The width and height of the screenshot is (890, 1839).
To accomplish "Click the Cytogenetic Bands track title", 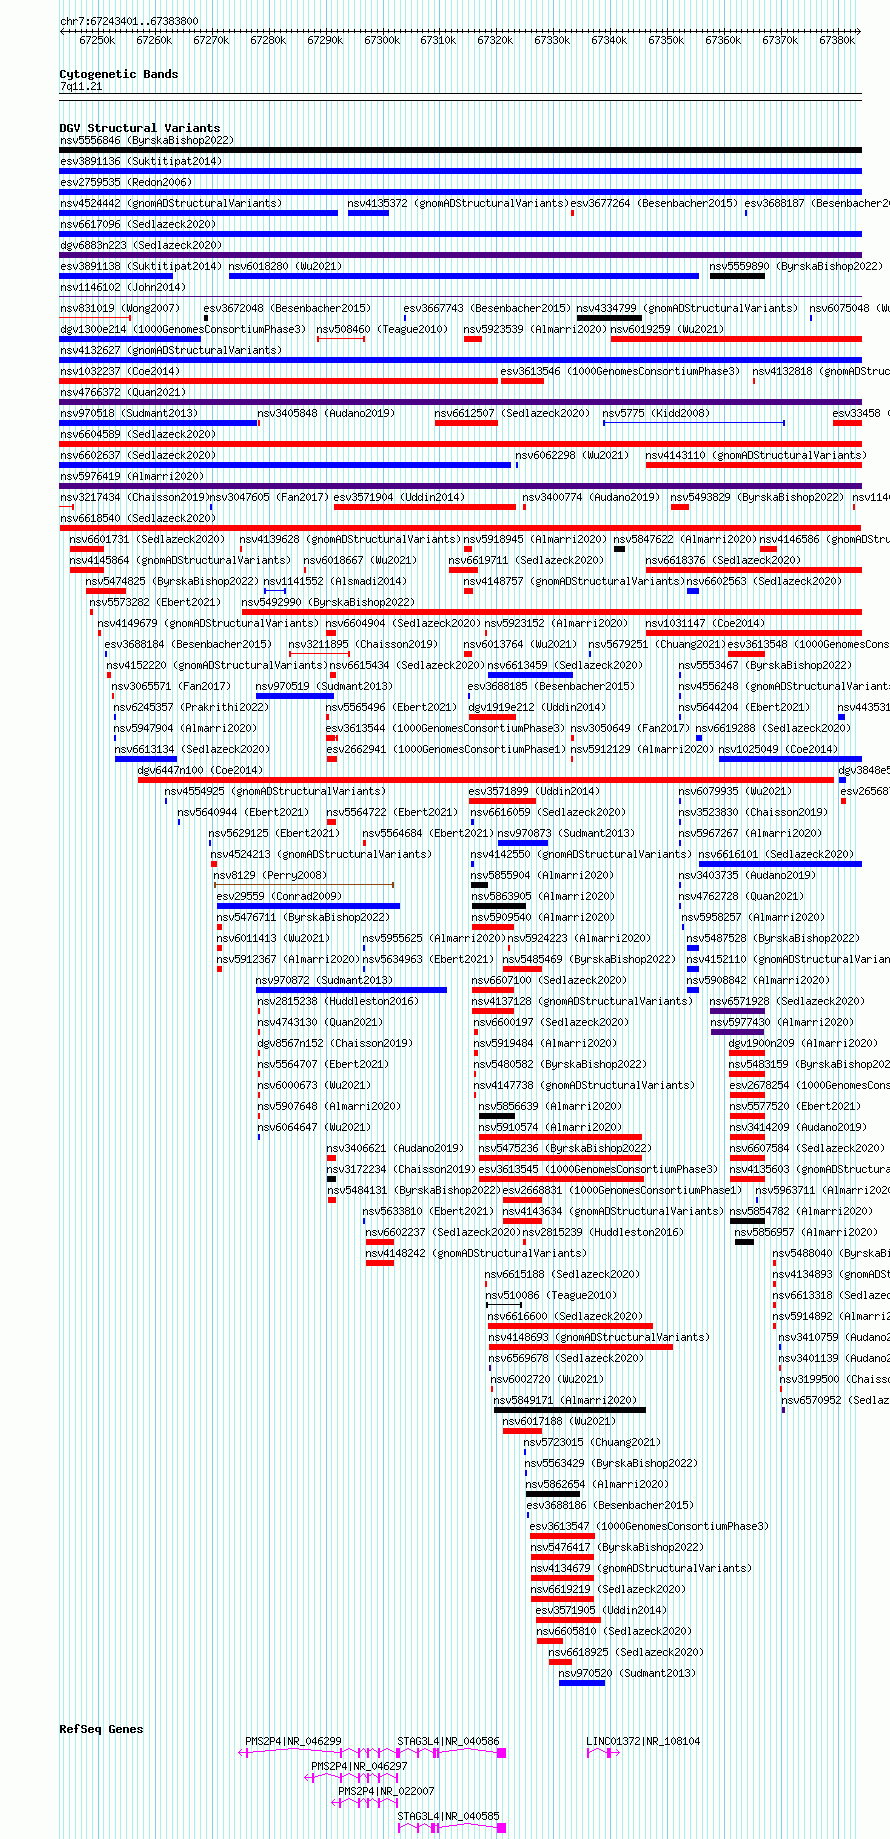I will [x=119, y=74].
